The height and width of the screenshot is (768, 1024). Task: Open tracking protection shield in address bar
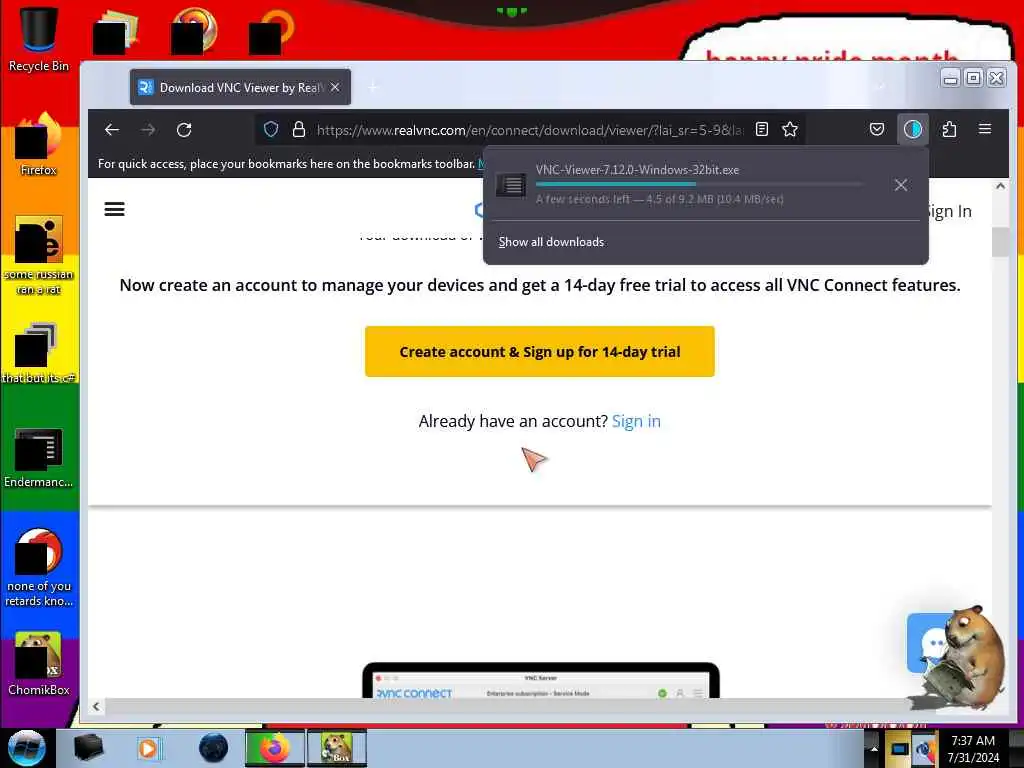pyautogui.click(x=271, y=129)
